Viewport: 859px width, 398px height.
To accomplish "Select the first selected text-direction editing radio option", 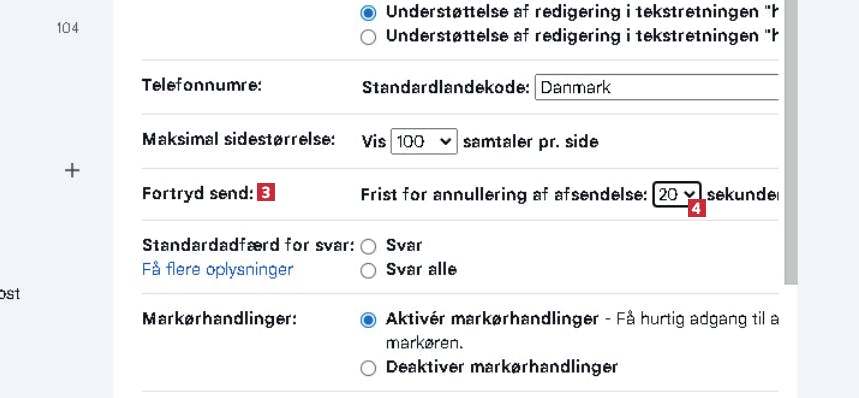I will [x=368, y=13].
